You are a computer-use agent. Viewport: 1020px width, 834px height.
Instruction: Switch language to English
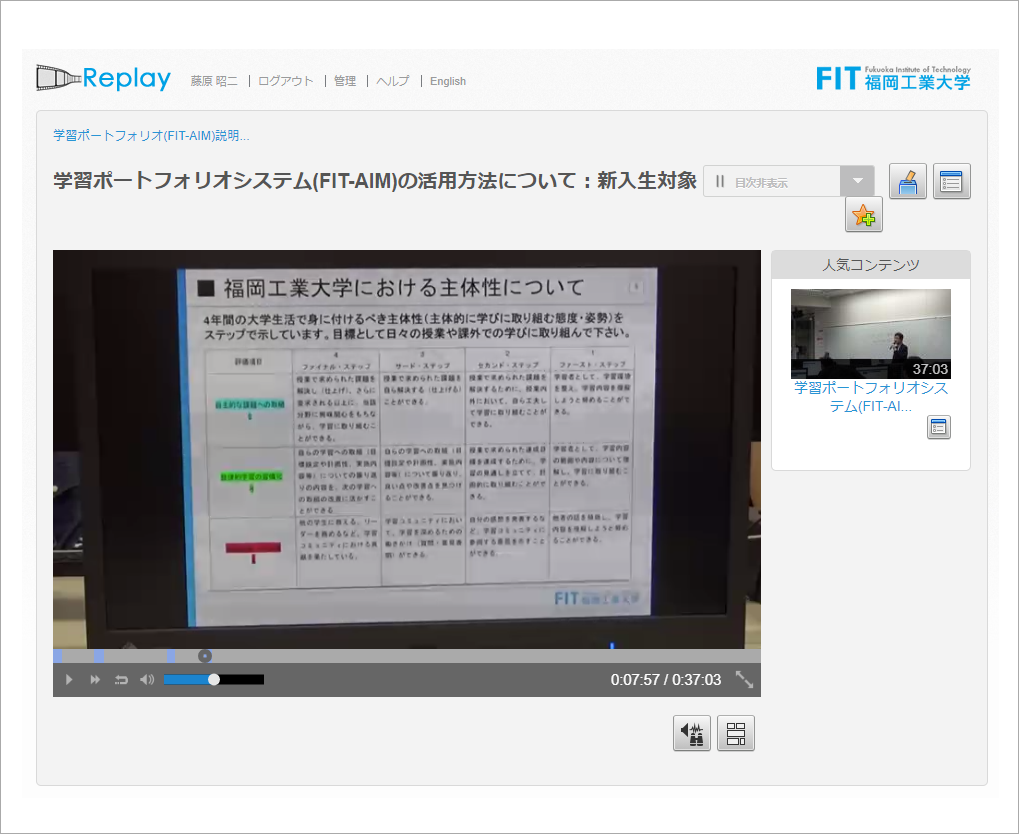click(448, 81)
